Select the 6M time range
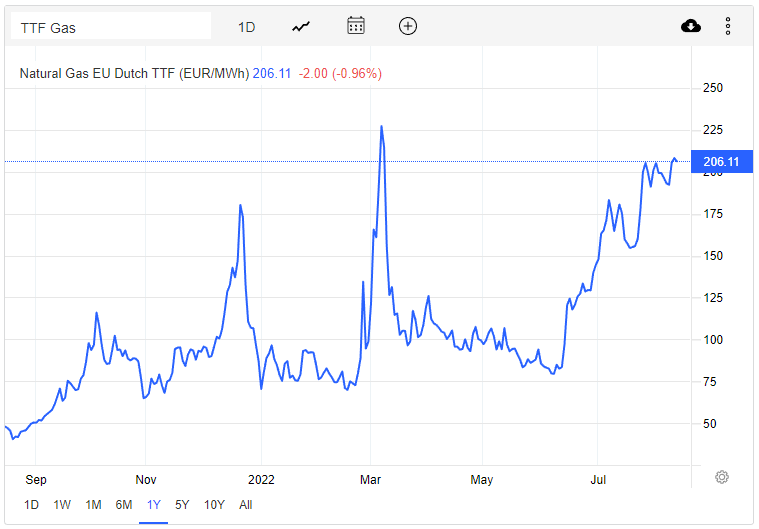 pyautogui.click(x=124, y=505)
